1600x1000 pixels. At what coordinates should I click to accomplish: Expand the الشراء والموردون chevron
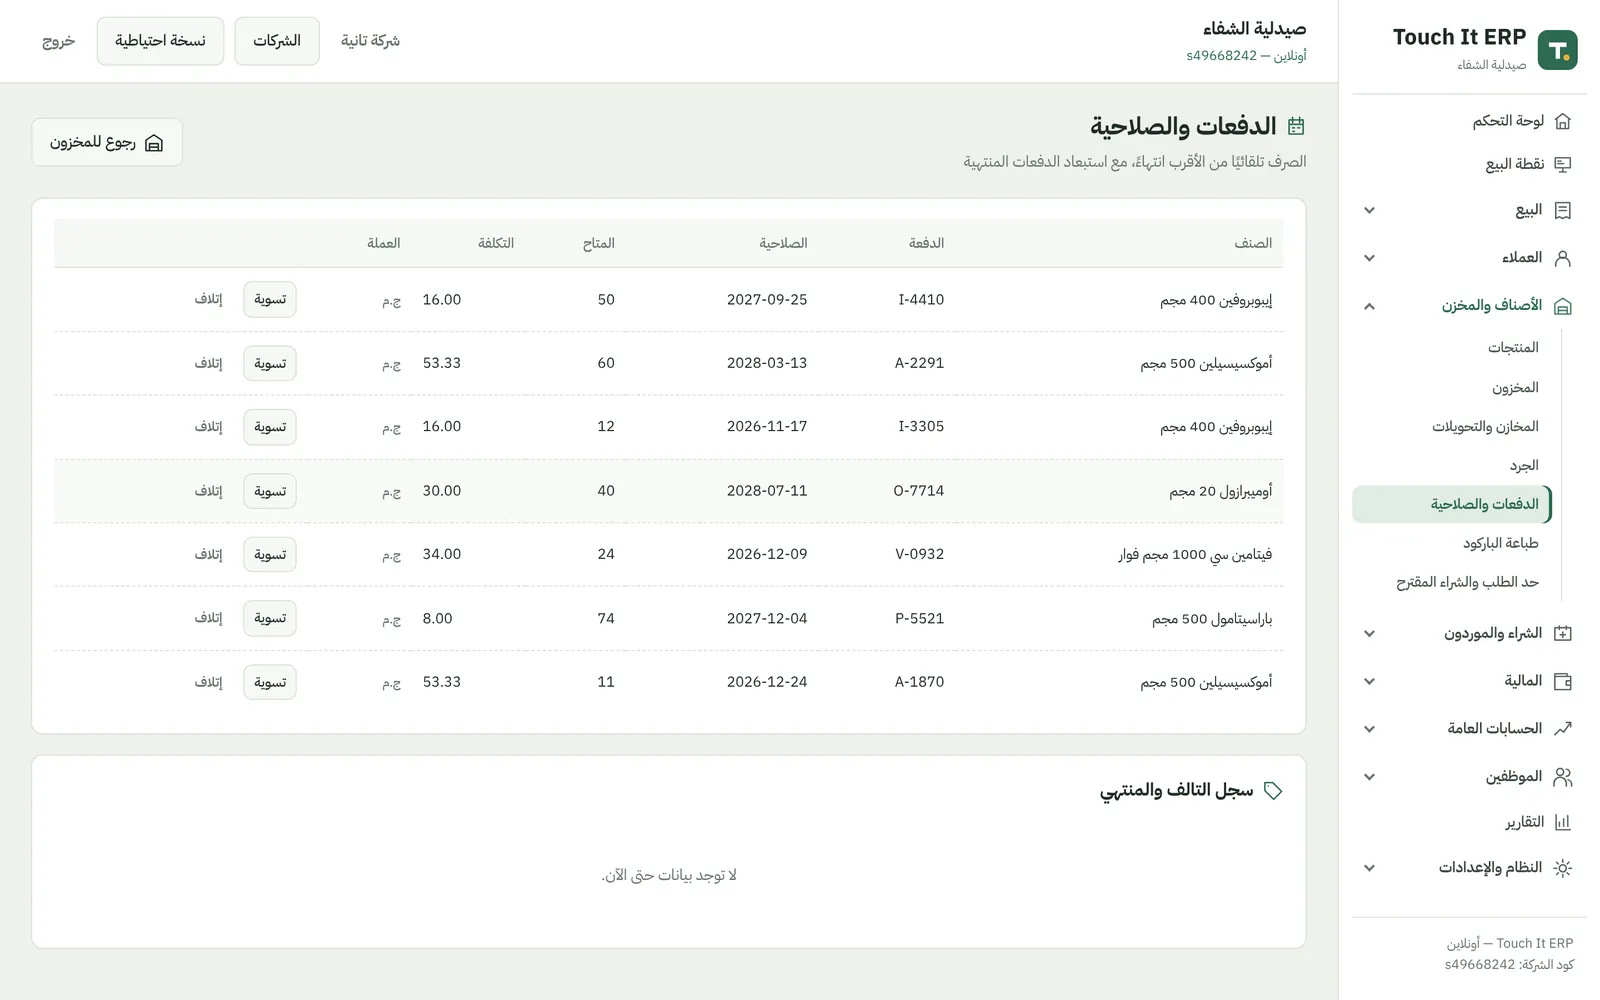(x=1370, y=633)
